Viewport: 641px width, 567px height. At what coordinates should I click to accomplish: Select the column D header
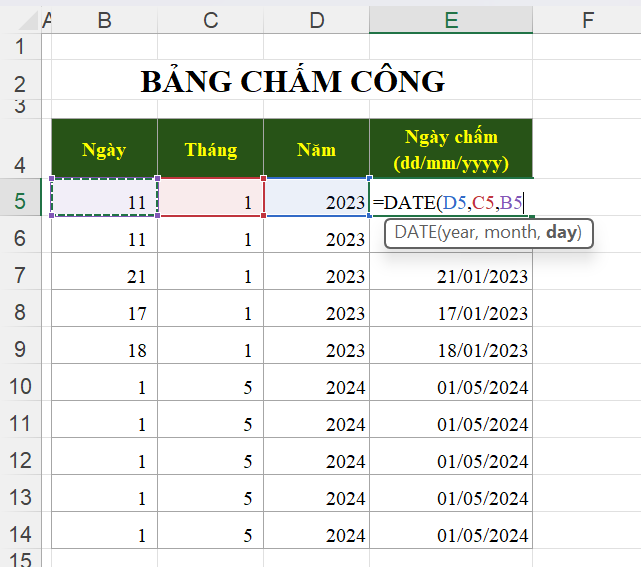point(316,19)
